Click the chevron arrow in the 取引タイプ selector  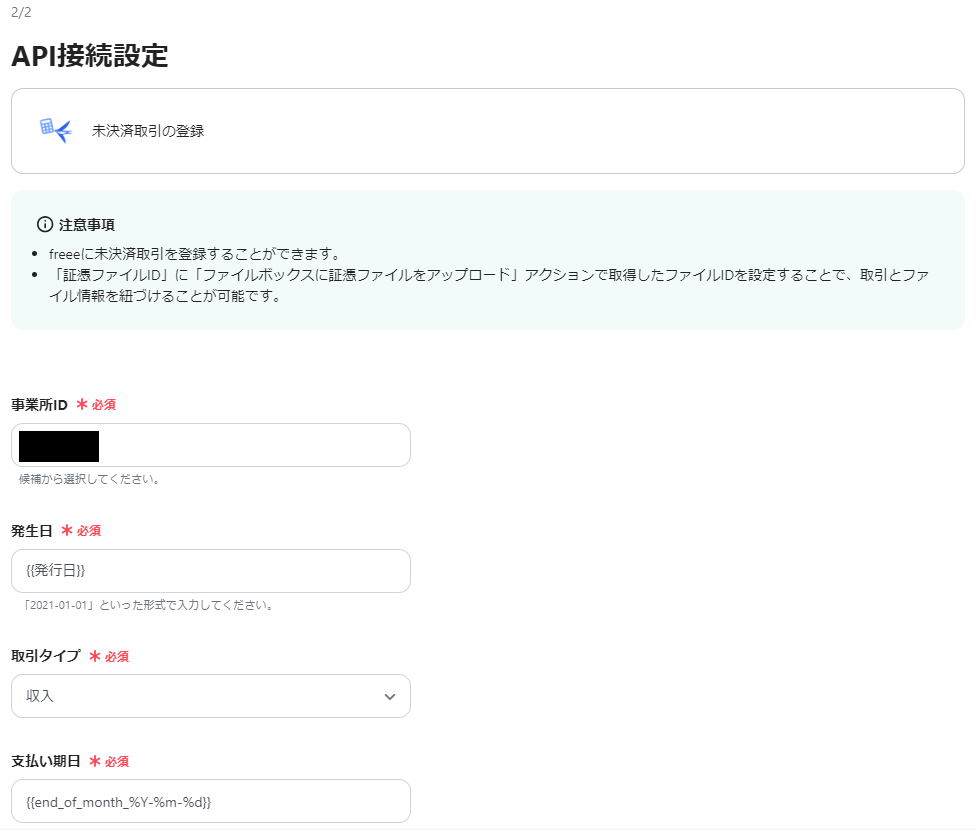(x=392, y=696)
